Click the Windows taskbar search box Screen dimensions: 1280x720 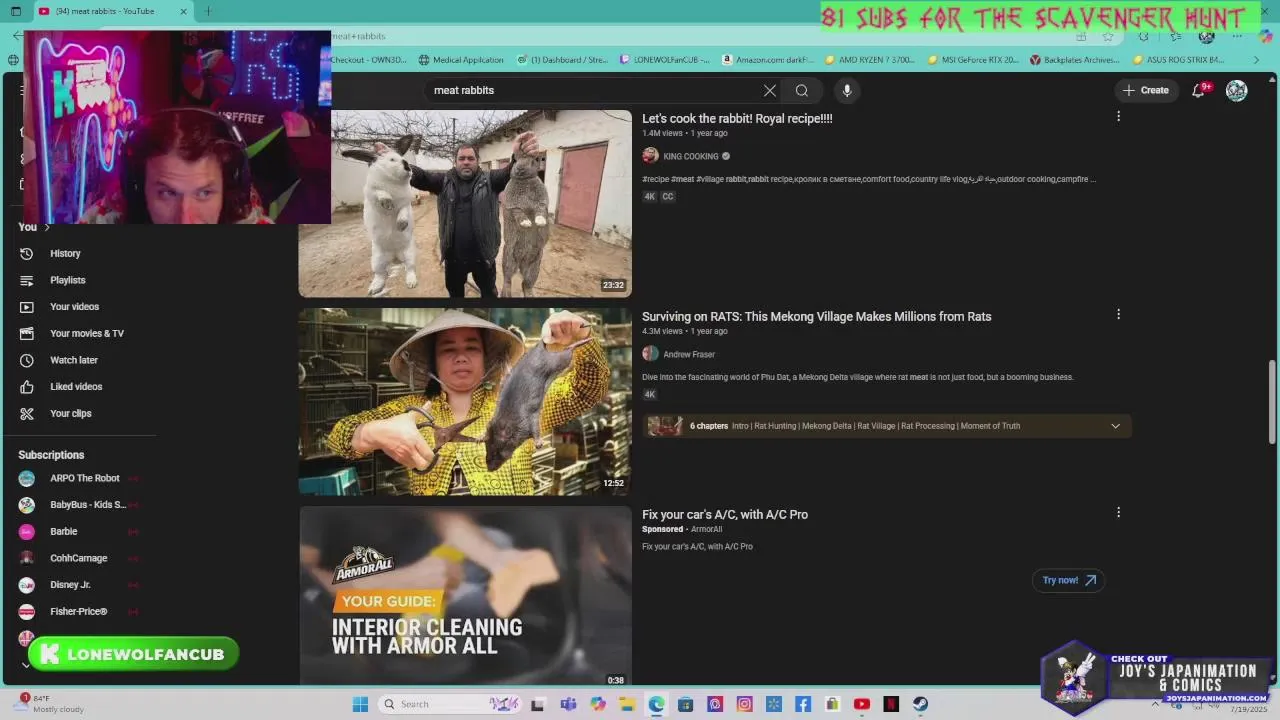(450, 704)
